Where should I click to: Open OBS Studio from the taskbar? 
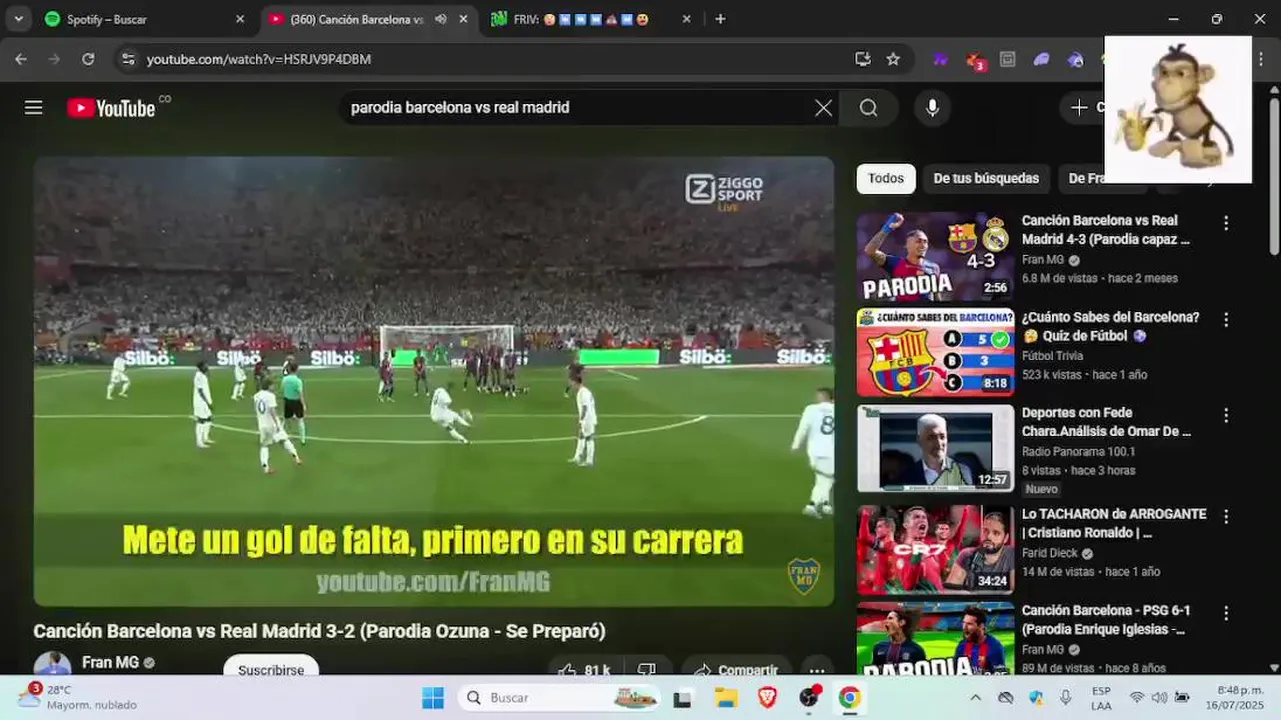(x=809, y=698)
